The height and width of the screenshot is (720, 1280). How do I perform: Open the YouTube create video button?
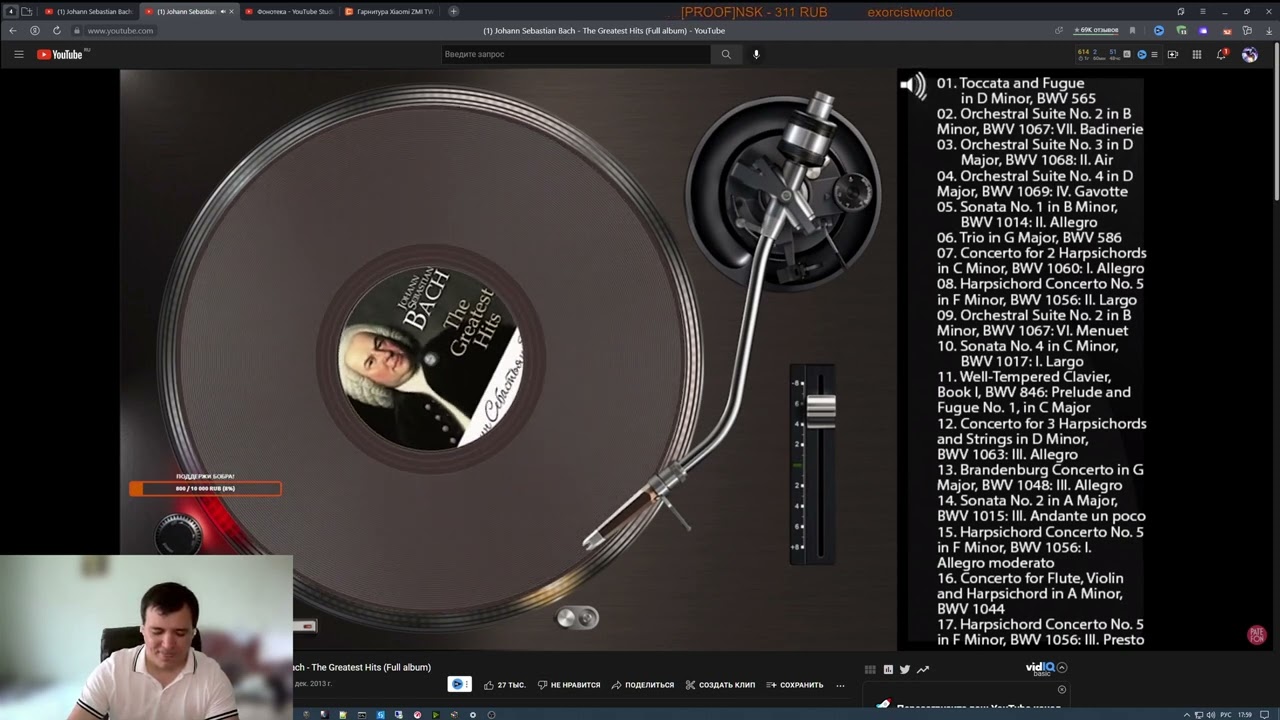coord(1173,54)
